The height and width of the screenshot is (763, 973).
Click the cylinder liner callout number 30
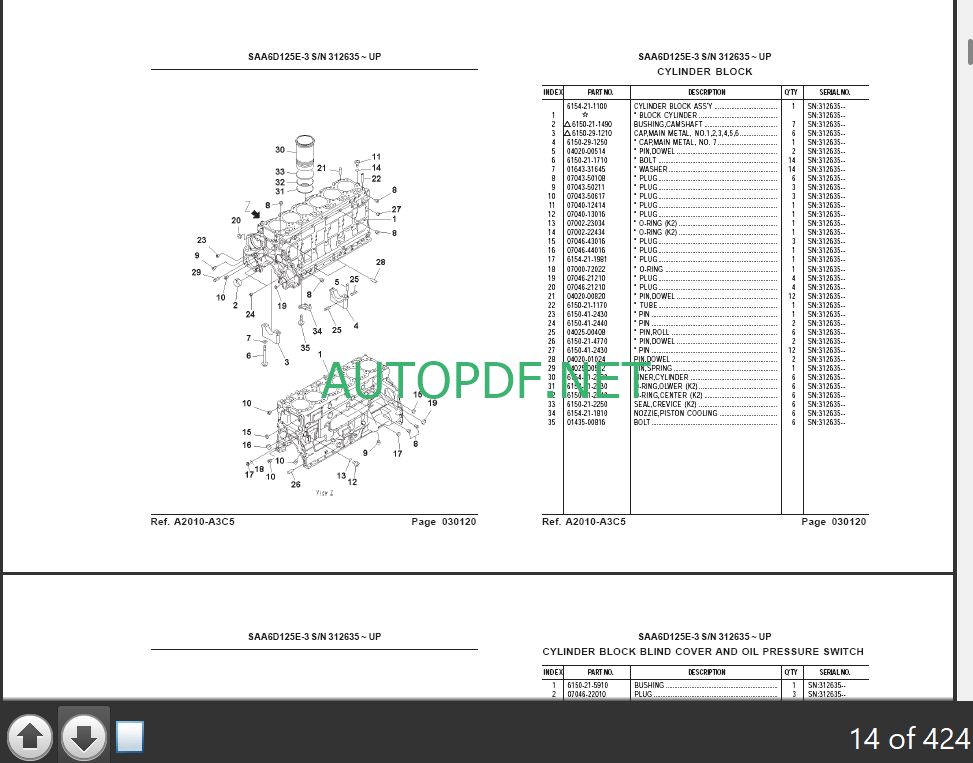tap(280, 150)
